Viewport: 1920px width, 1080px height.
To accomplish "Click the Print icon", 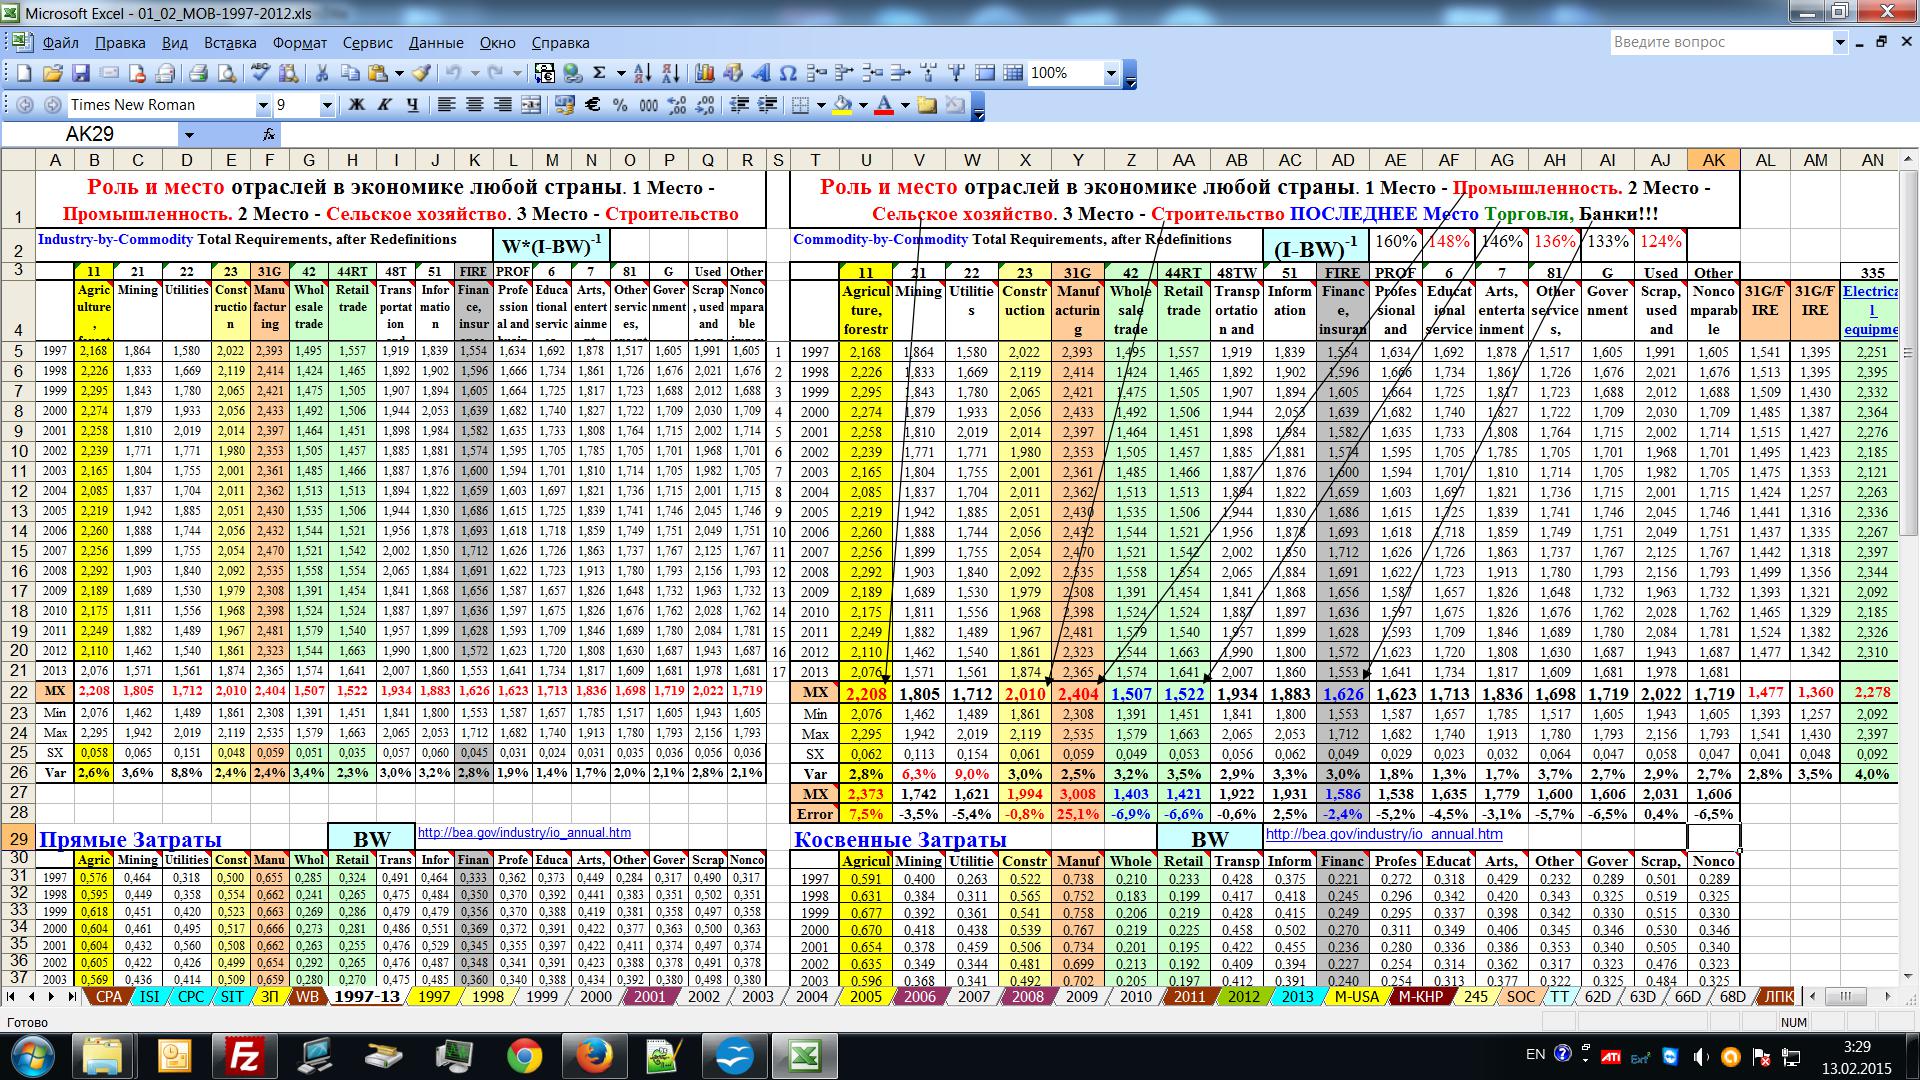I will [198, 73].
